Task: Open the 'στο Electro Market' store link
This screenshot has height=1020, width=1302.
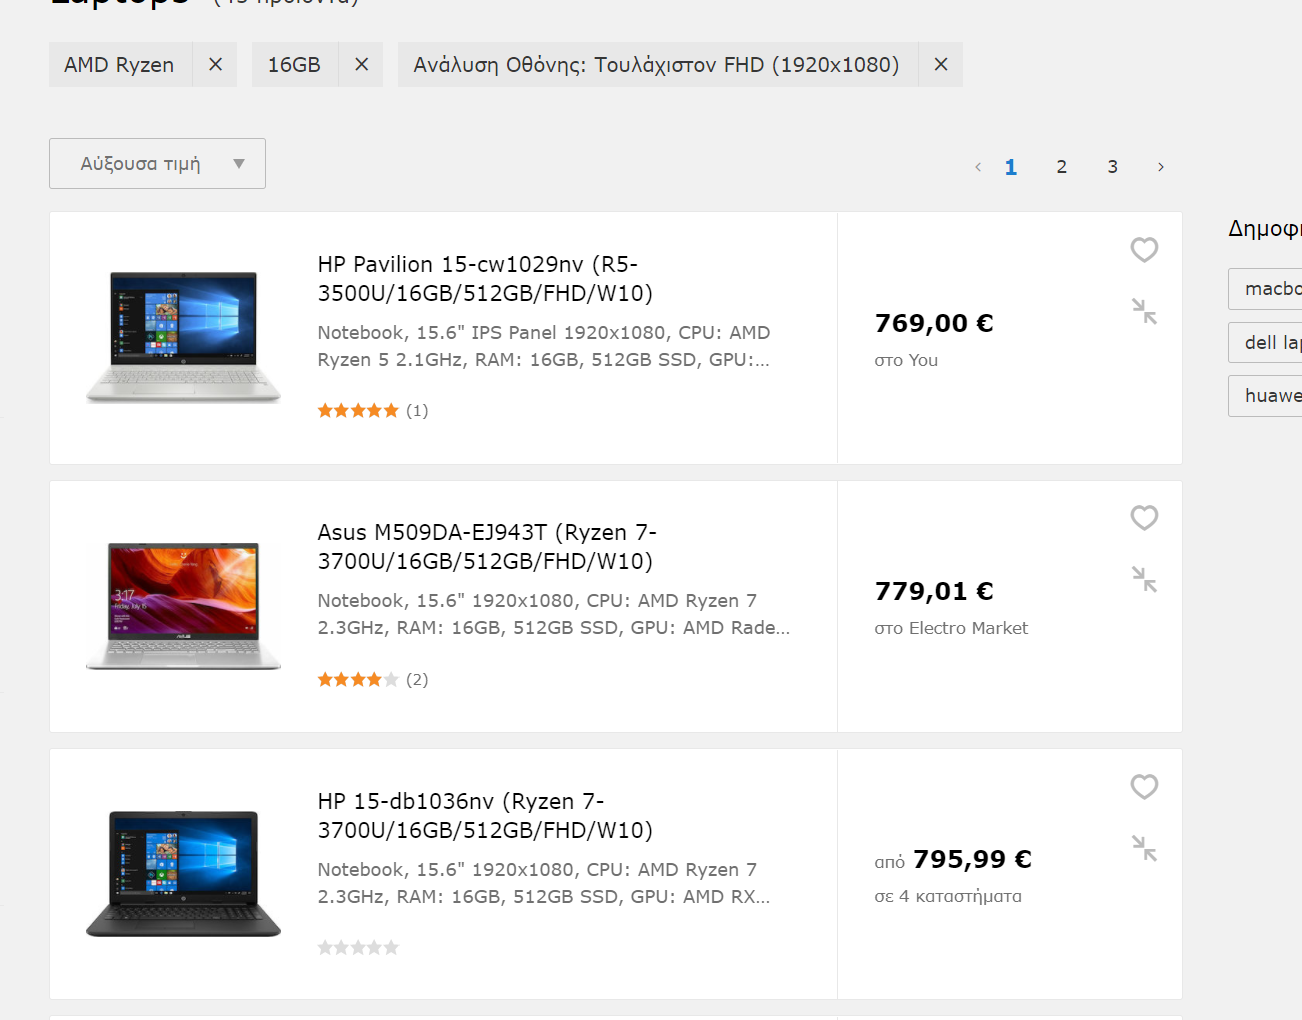Action: point(951,628)
